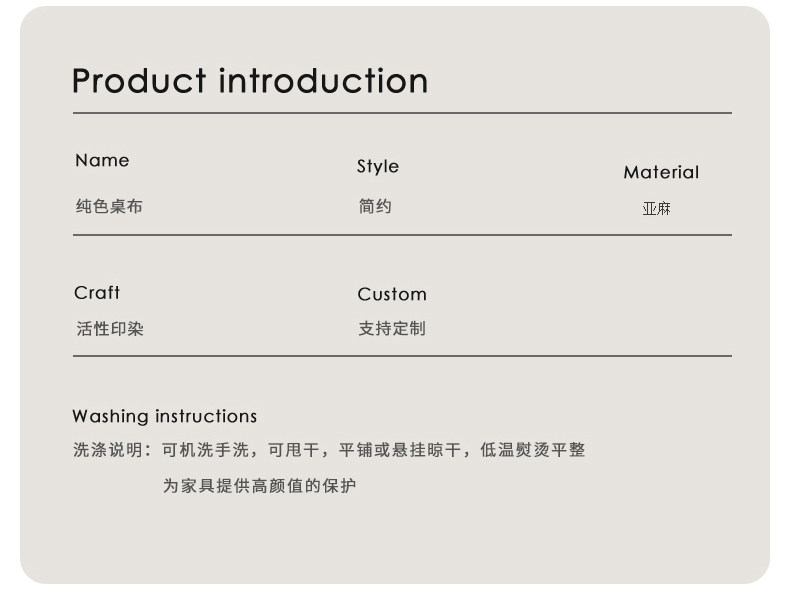The height and width of the screenshot is (599, 790).
Task: Click the tagline 为家具提供高颜值的保护
Action: click(x=259, y=487)
